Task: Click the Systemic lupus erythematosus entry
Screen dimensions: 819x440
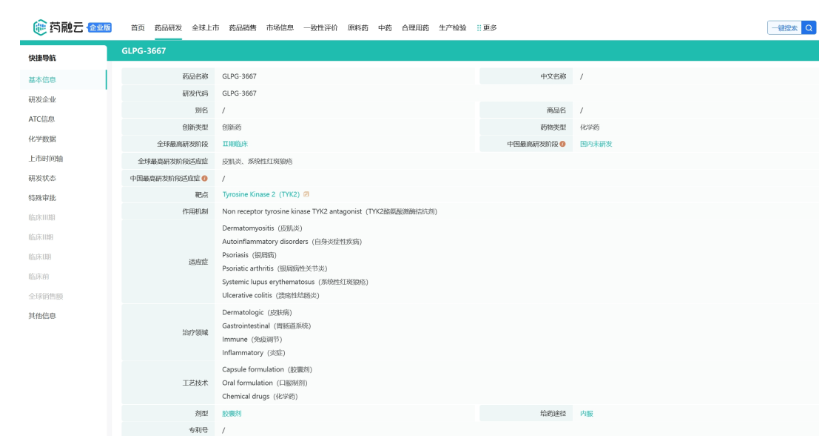Action: point(295,282)
